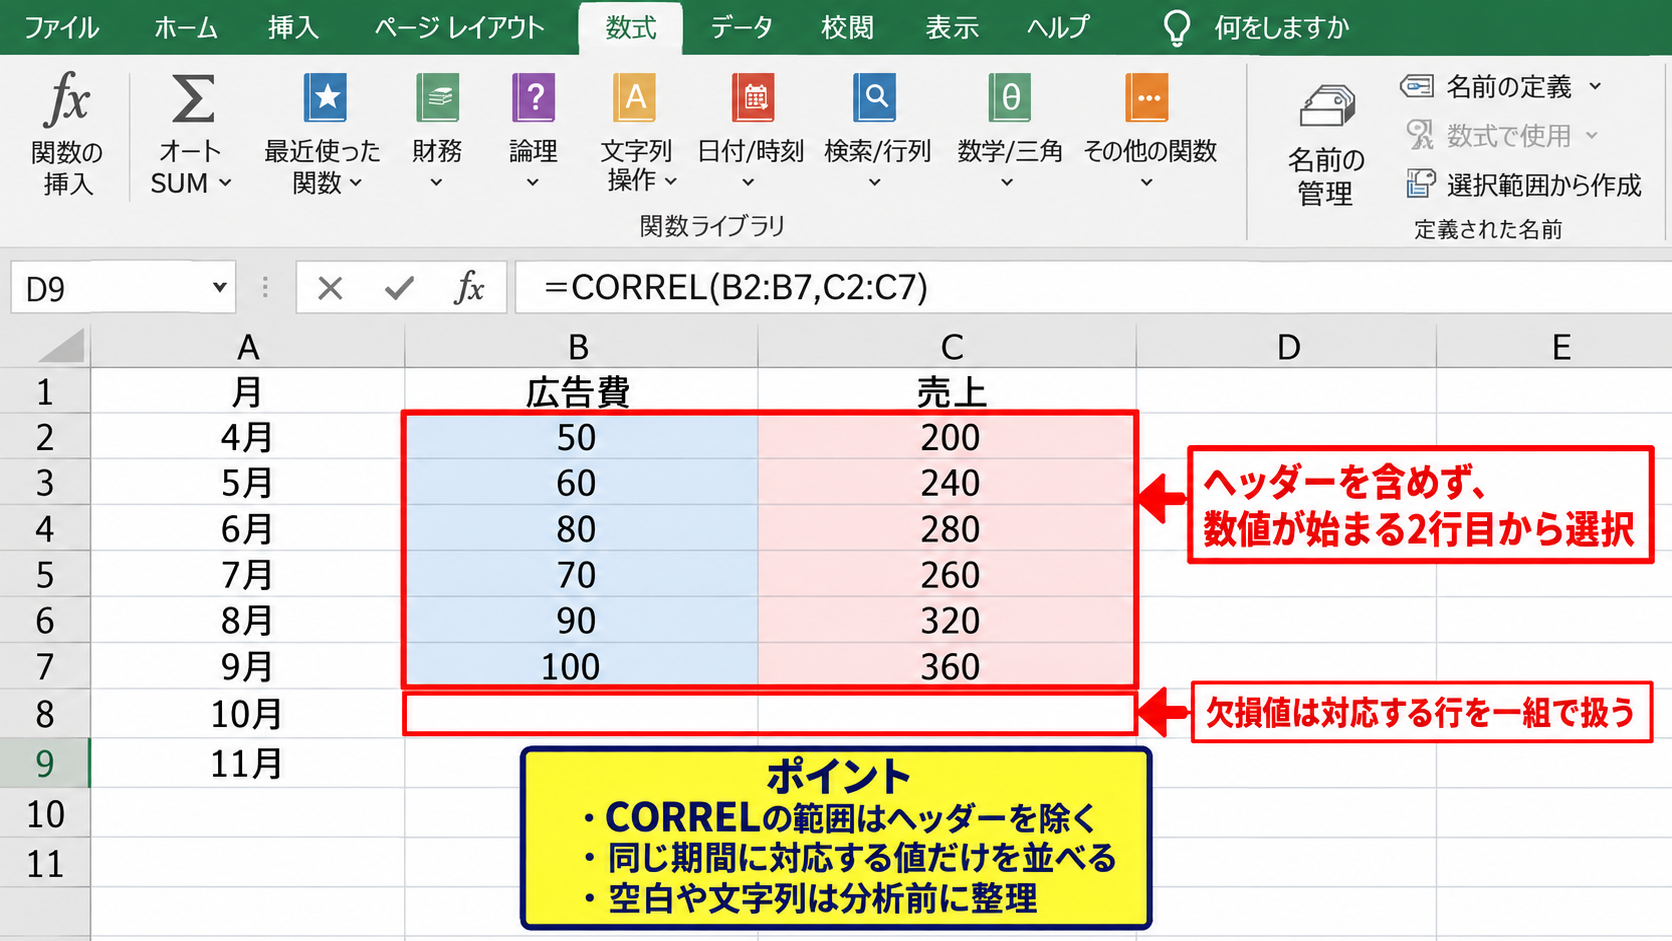
Task: Confirm formula with check mark button
Action: (x=399, y=289)
